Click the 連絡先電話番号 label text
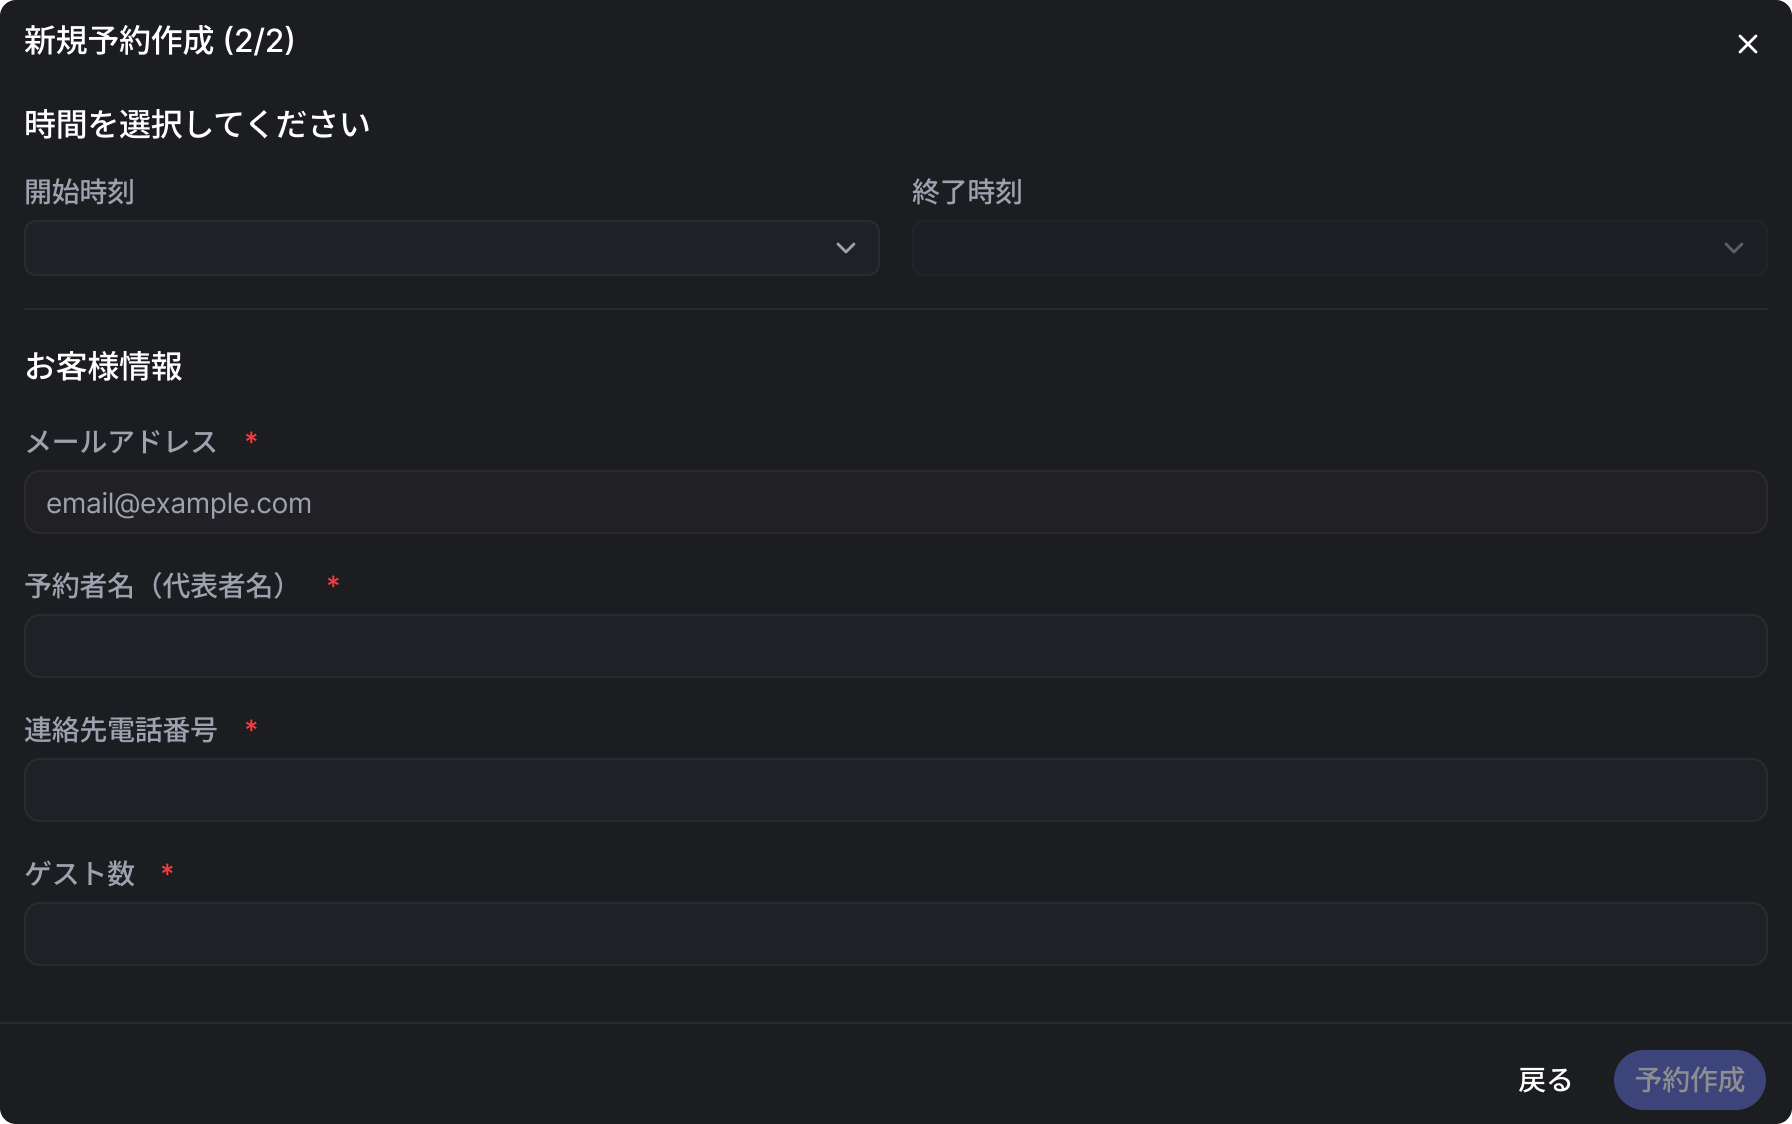Viewport: 1792px width, 1124px height. 121,730
